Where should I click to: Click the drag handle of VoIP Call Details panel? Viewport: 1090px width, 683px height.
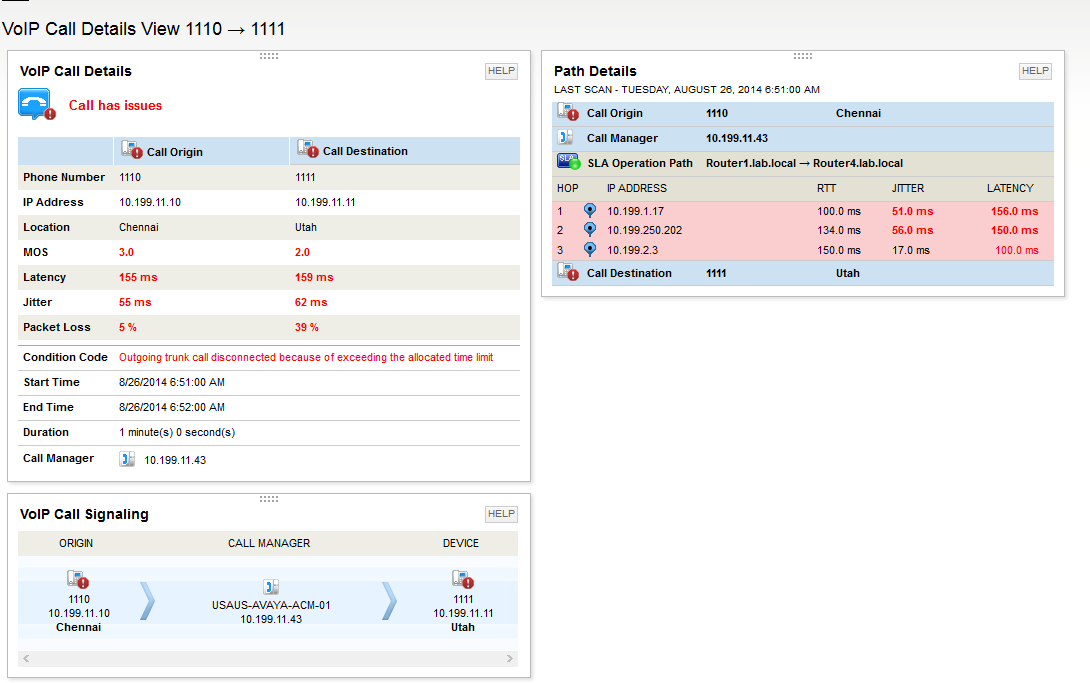coord(269,56)
